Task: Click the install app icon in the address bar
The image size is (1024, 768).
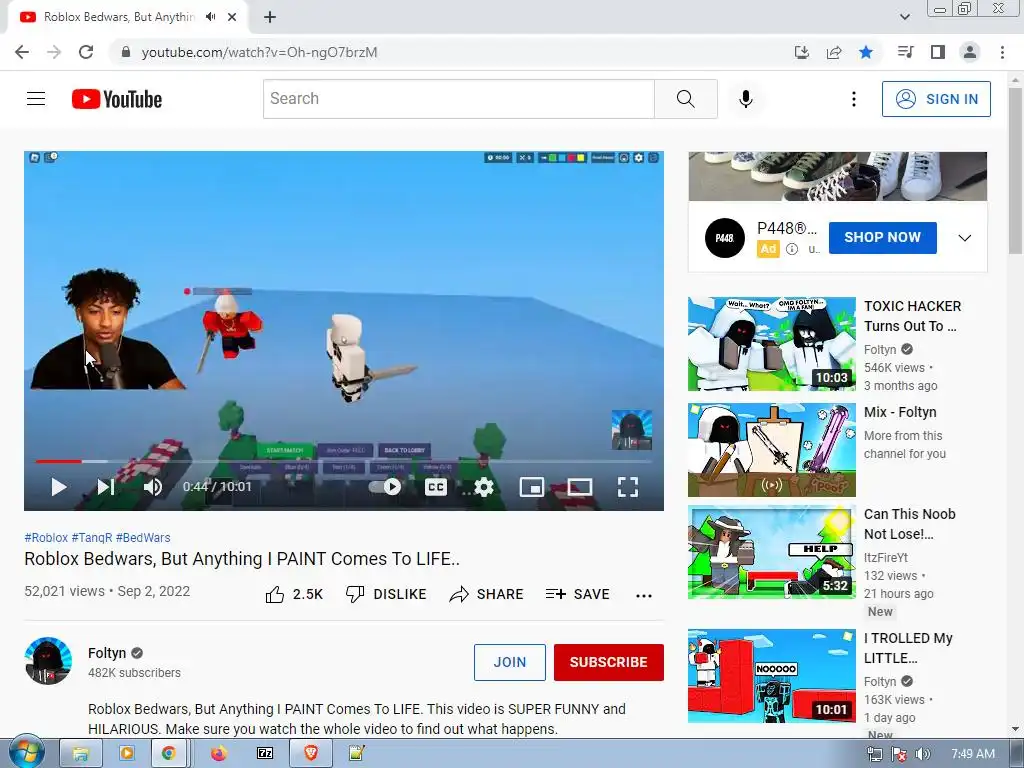Action: point(801,52)
